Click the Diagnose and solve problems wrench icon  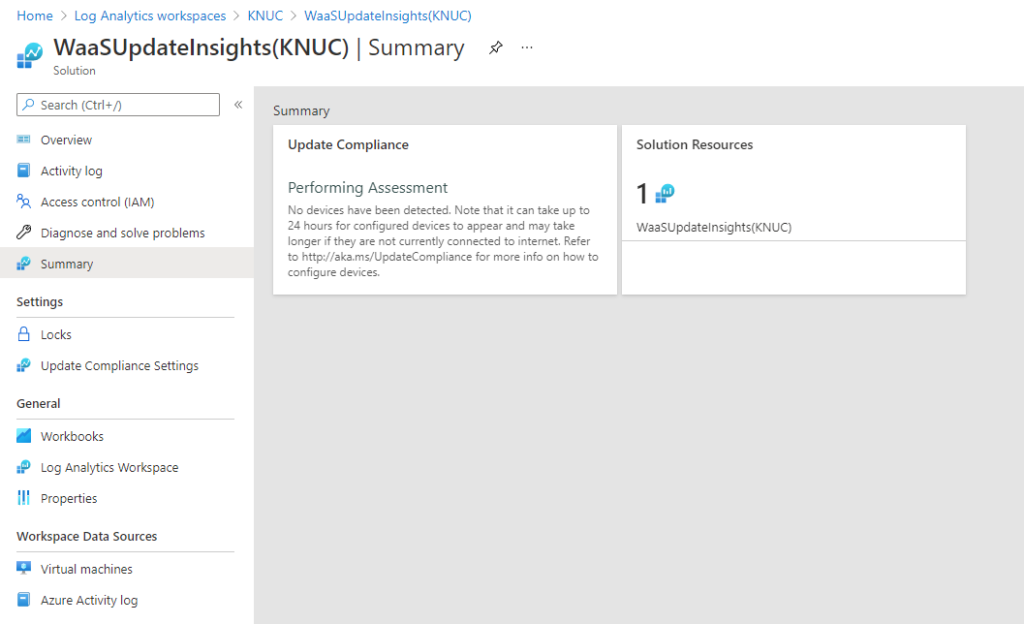24,233
